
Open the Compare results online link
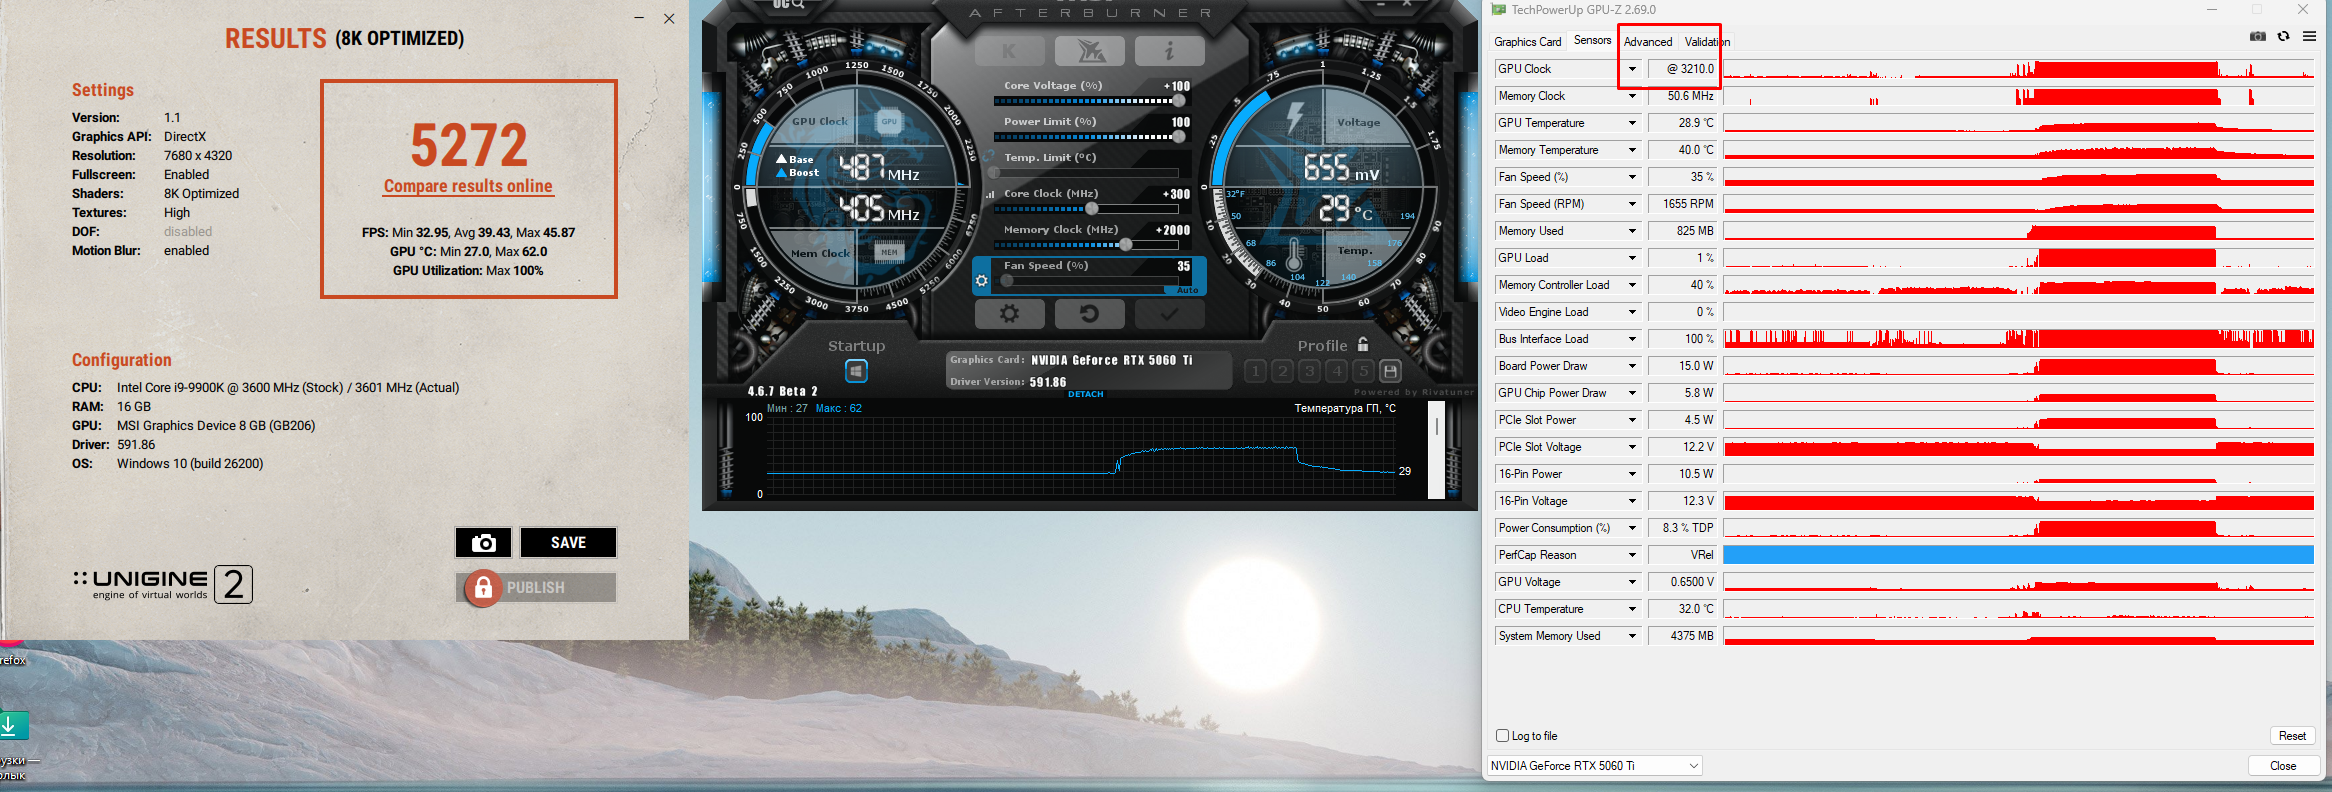tap(468, 186)
